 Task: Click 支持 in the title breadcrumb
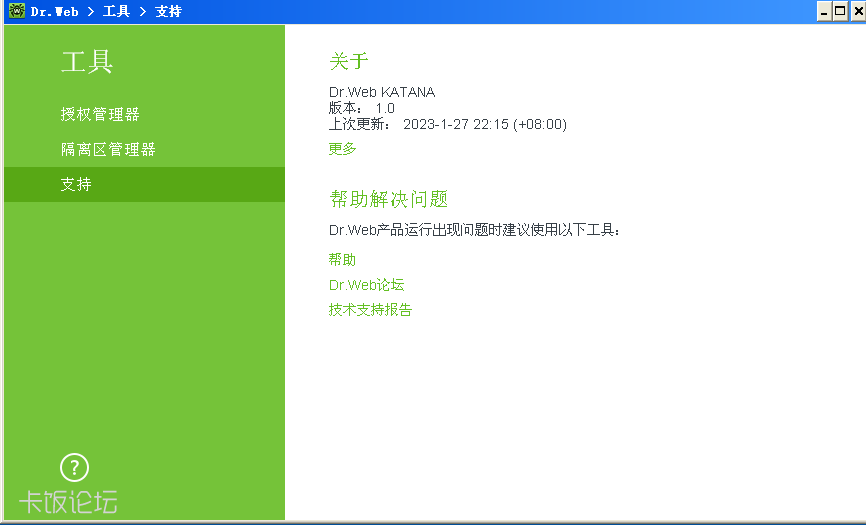[x=168, y=12]
